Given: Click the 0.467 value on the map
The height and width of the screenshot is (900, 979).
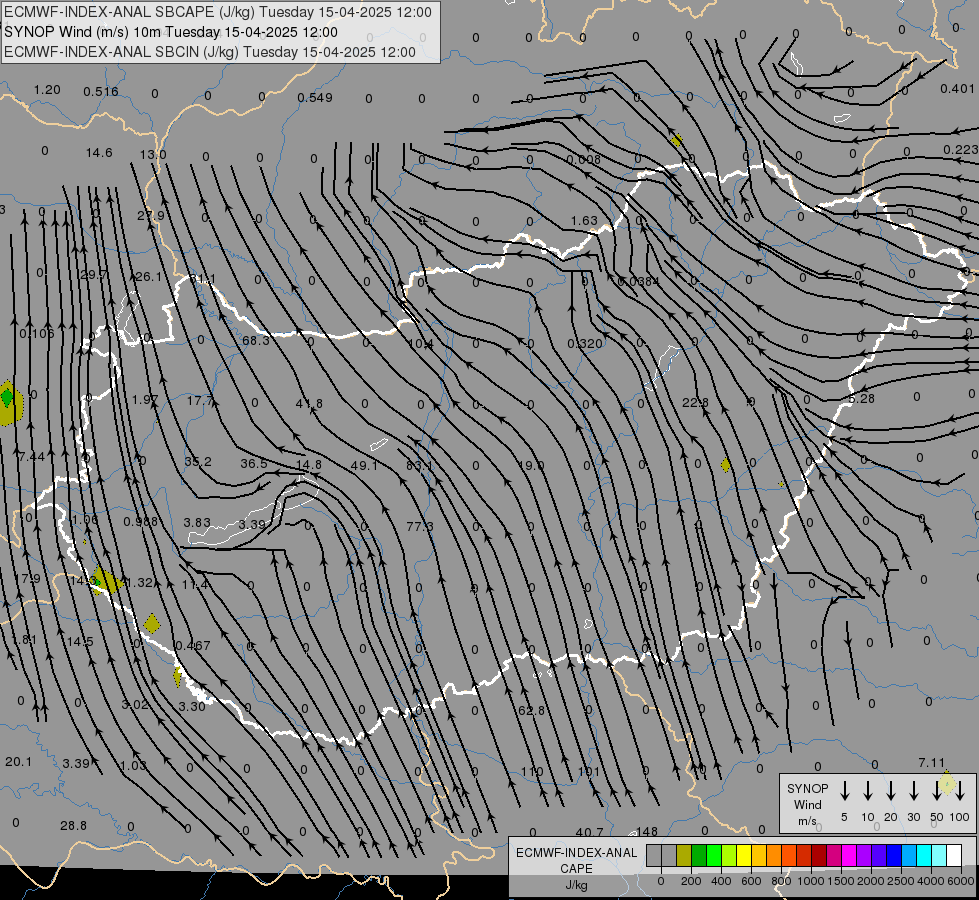Looking at the screenshot, I should (x=192, y=645).
